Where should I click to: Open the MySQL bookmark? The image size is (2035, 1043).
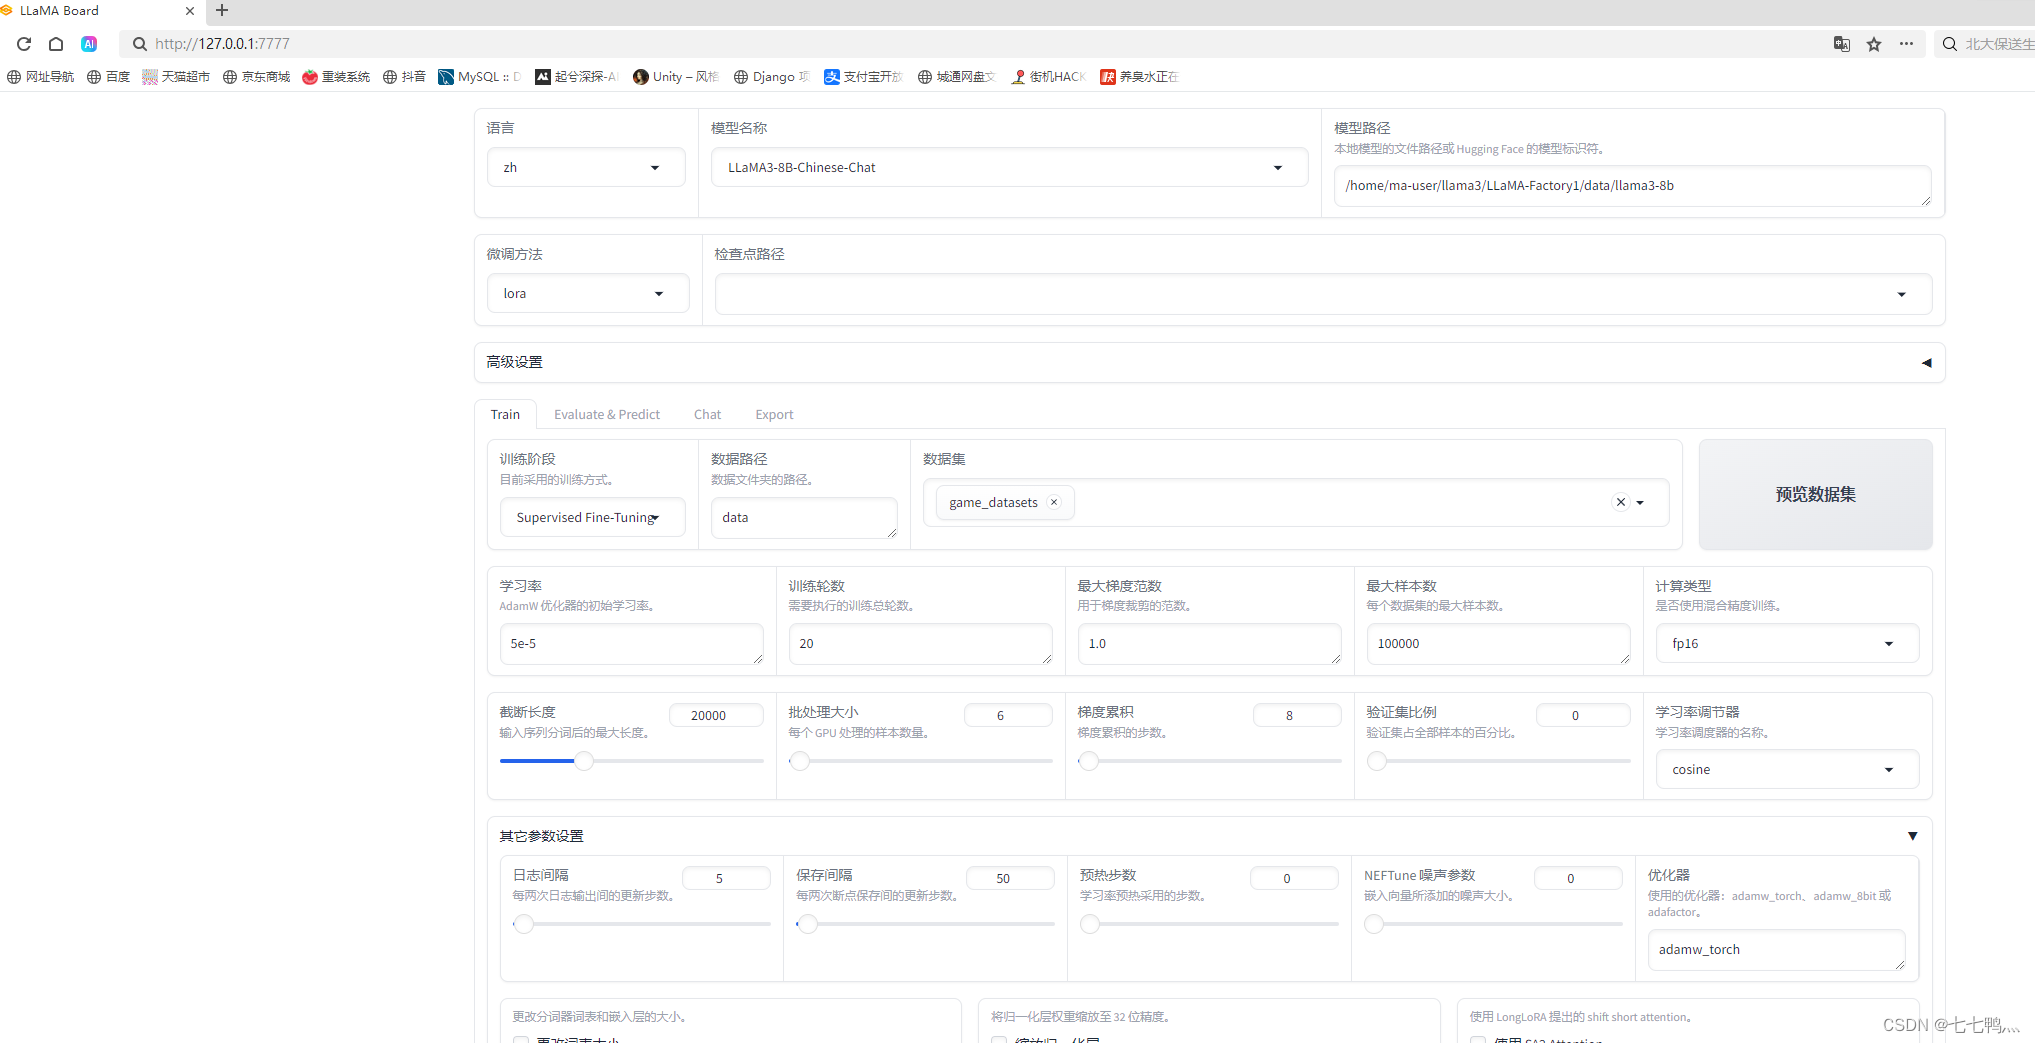[477, 76]
